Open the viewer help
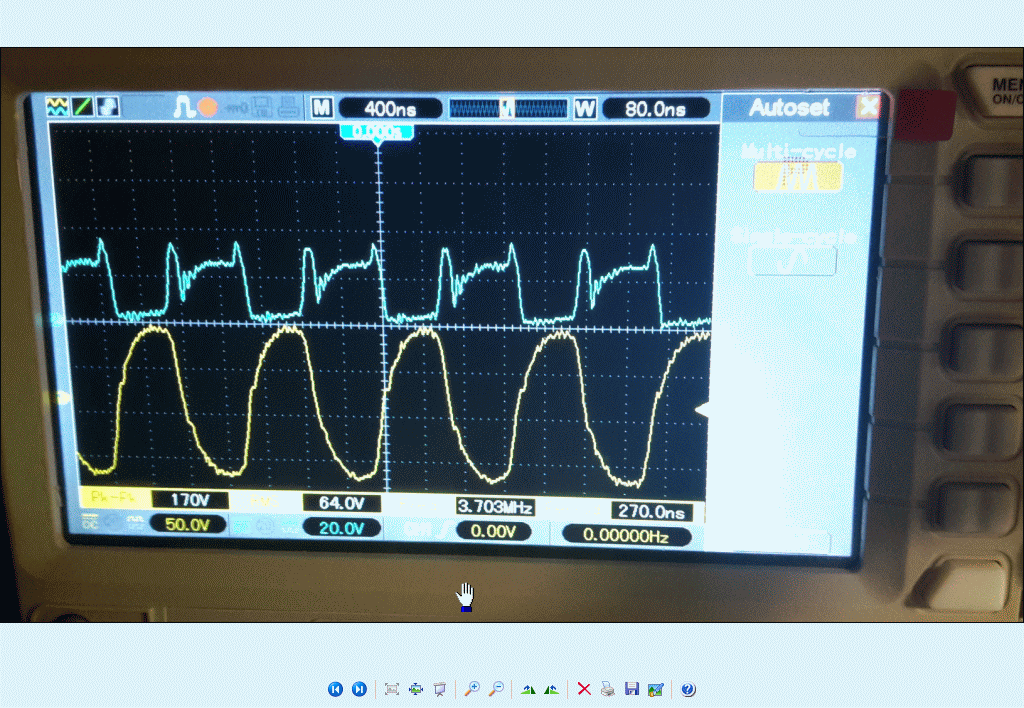 (688, 689)
